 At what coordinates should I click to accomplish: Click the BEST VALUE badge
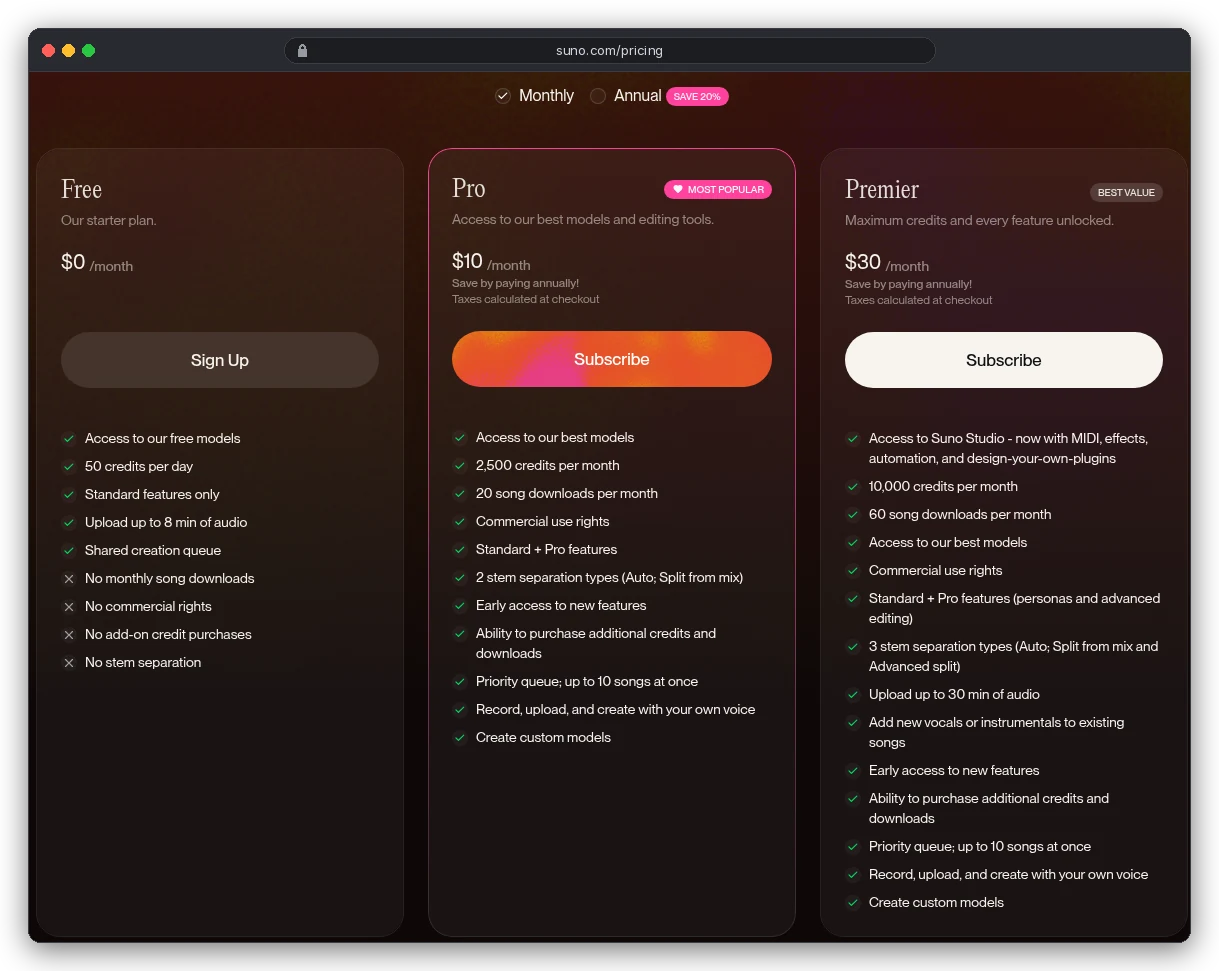[x=1126, y=192]
